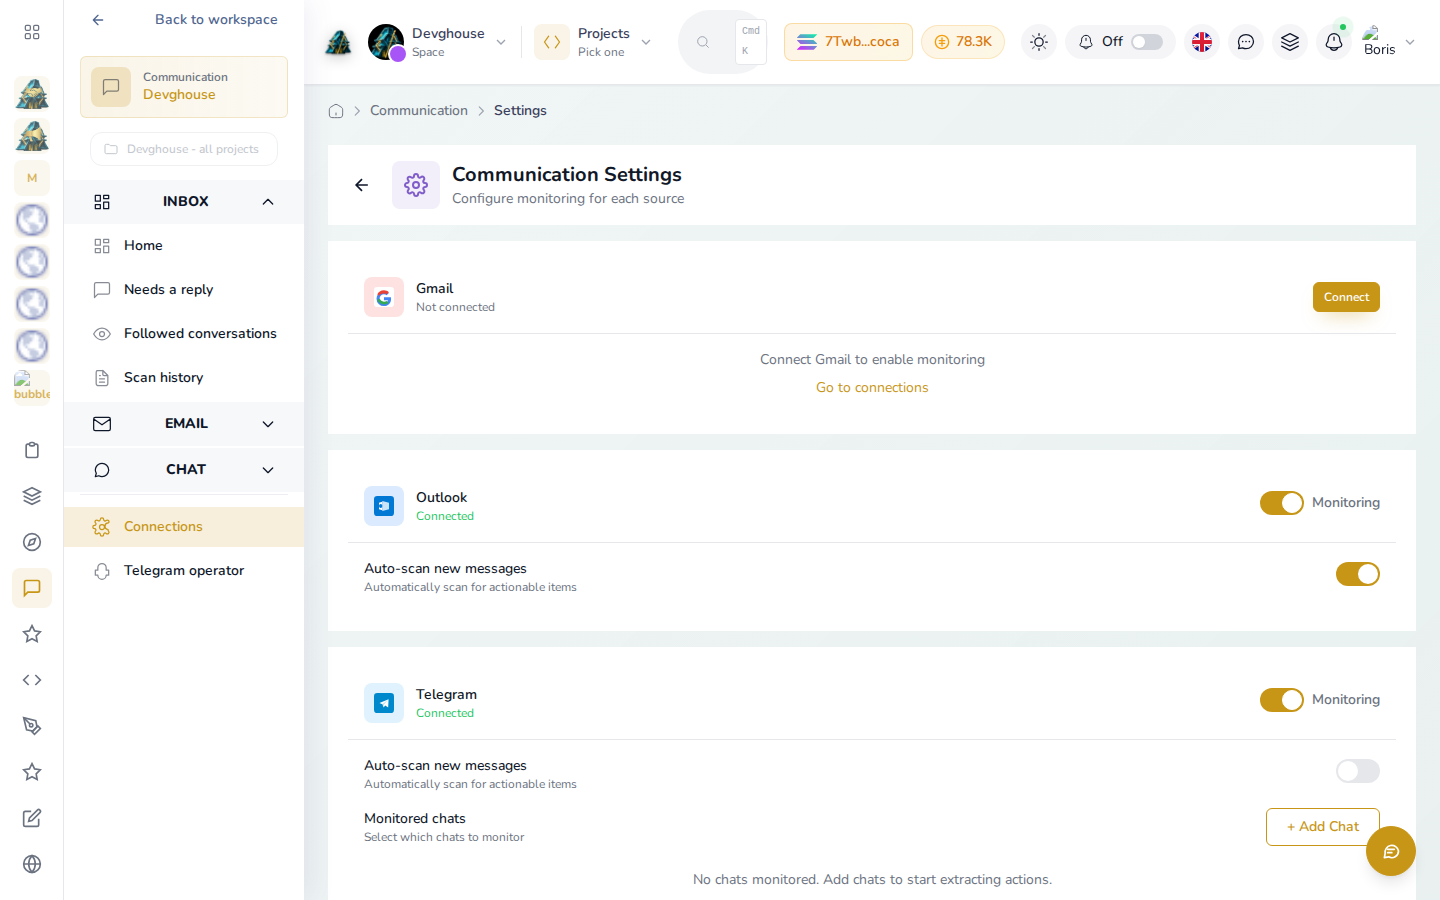Open the code brackets icon in left rail

pos(32,680)
